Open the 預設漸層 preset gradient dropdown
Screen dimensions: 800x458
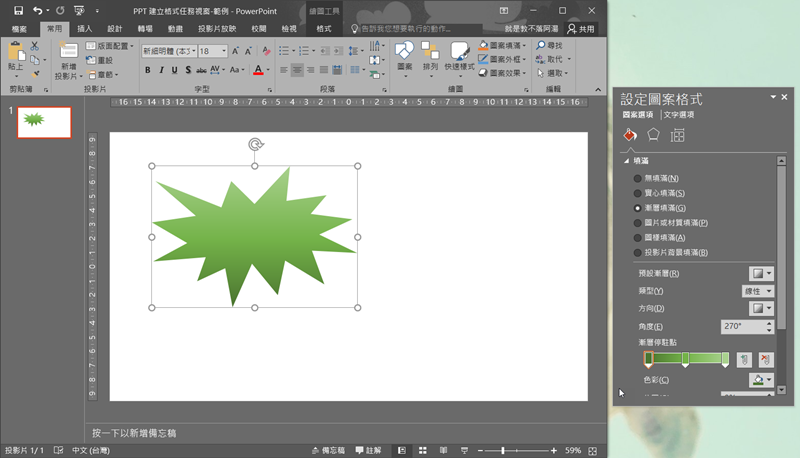[761, 273]
